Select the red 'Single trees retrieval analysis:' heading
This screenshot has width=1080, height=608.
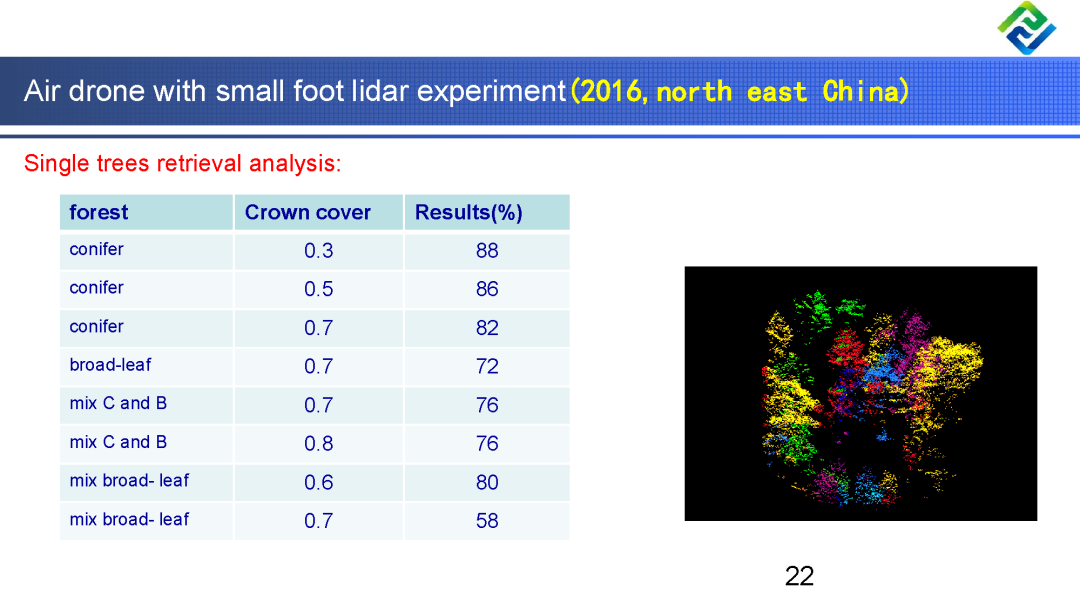tap(183, 163)
